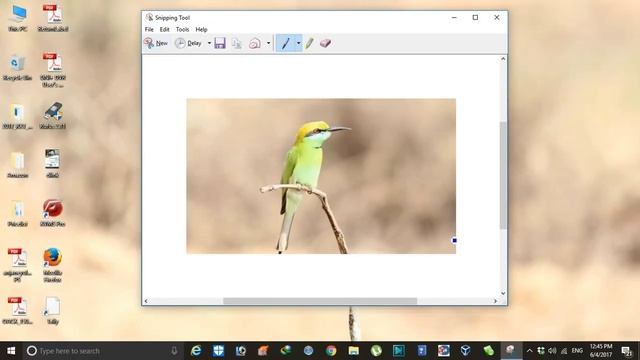The height and width of the screenshot is (360, 640).
Task: Select the Mozilla Firefox desktop shortcut
Action: (53, 264)
